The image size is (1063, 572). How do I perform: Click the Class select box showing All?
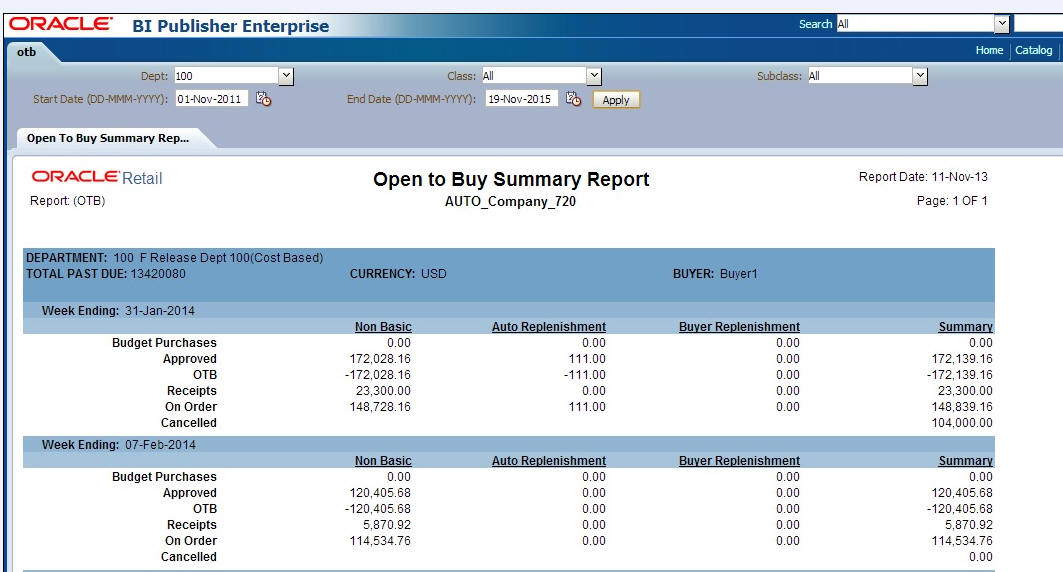541,76
